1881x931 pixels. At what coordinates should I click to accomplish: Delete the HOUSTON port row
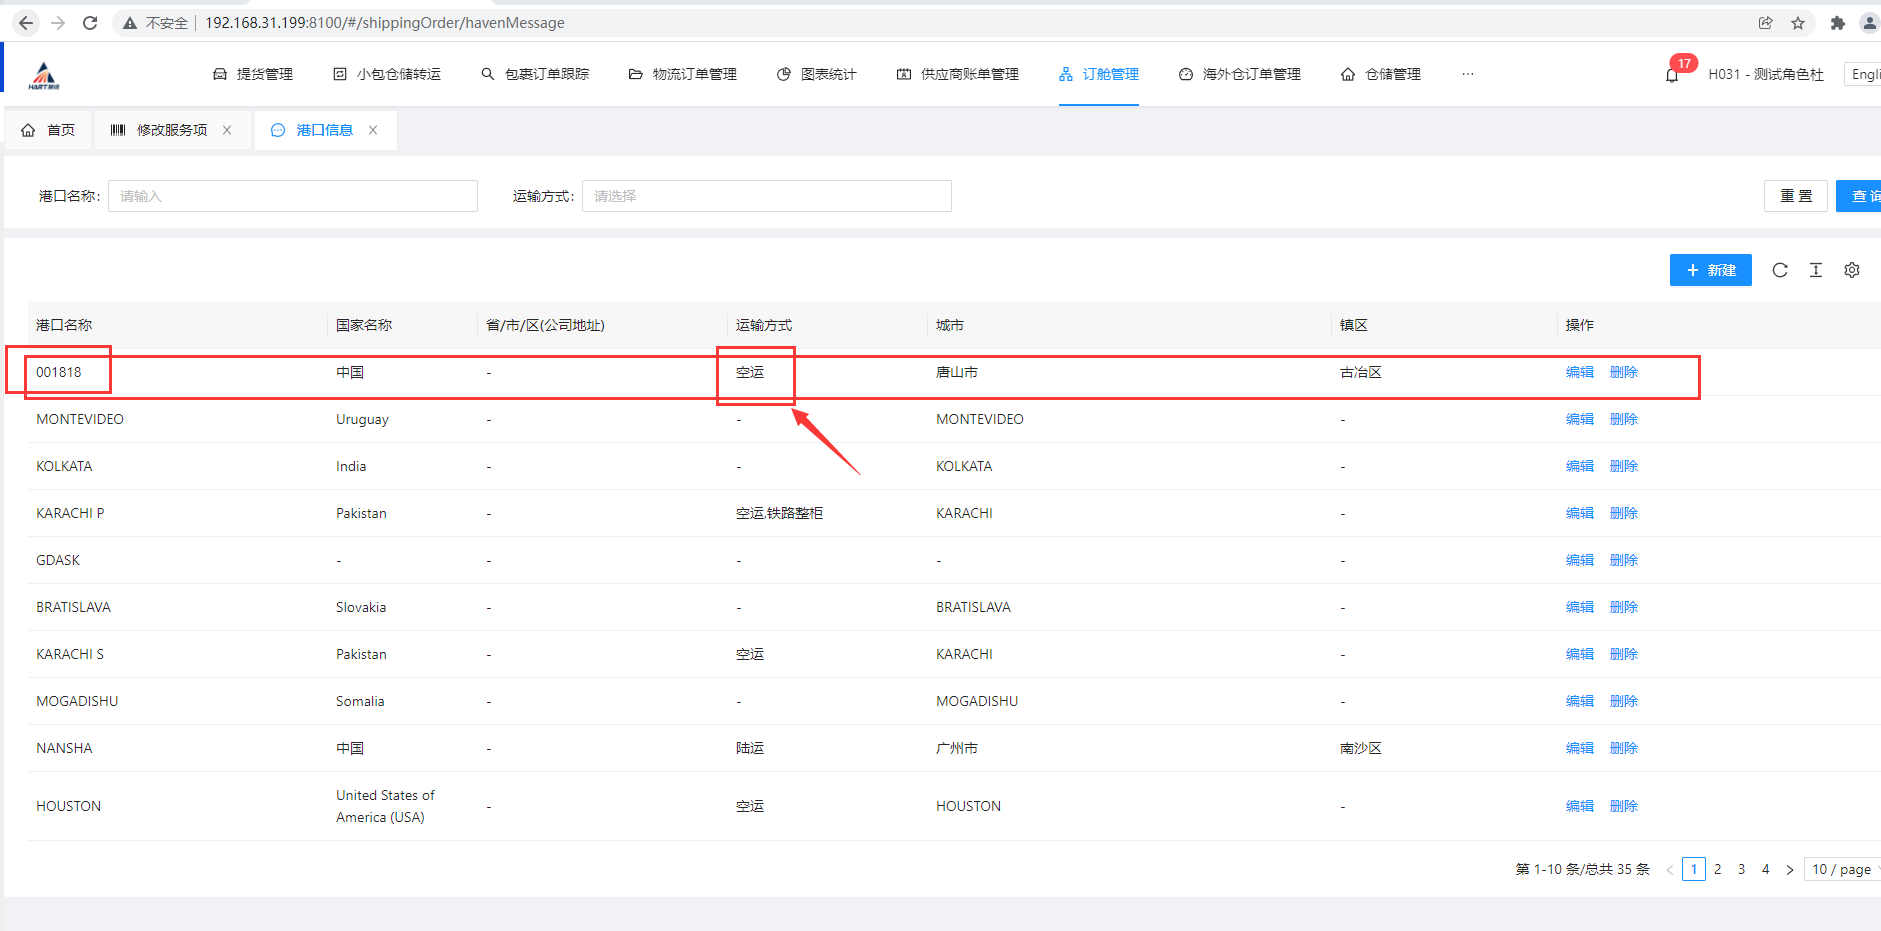tap(1623, 806)
